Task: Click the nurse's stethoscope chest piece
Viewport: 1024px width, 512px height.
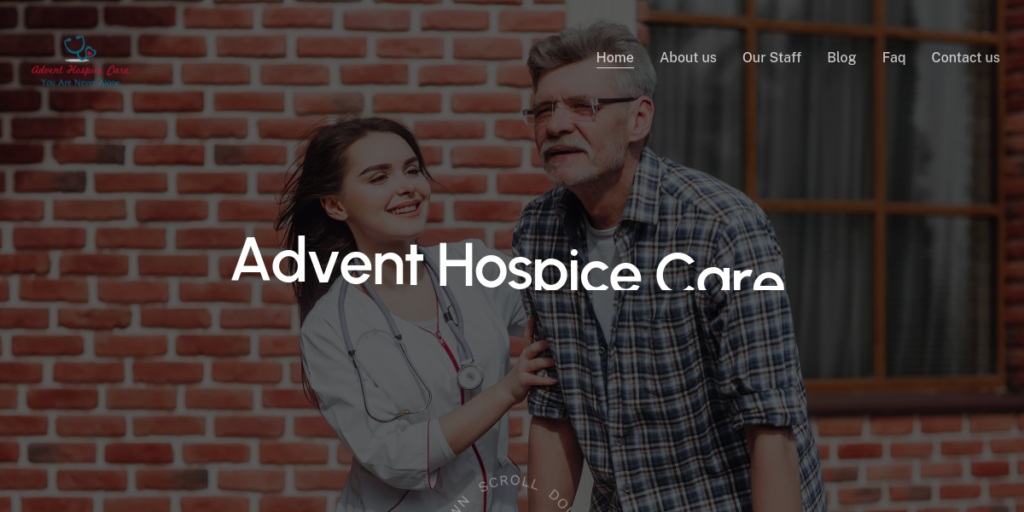Action: click(x=470, y=377)
